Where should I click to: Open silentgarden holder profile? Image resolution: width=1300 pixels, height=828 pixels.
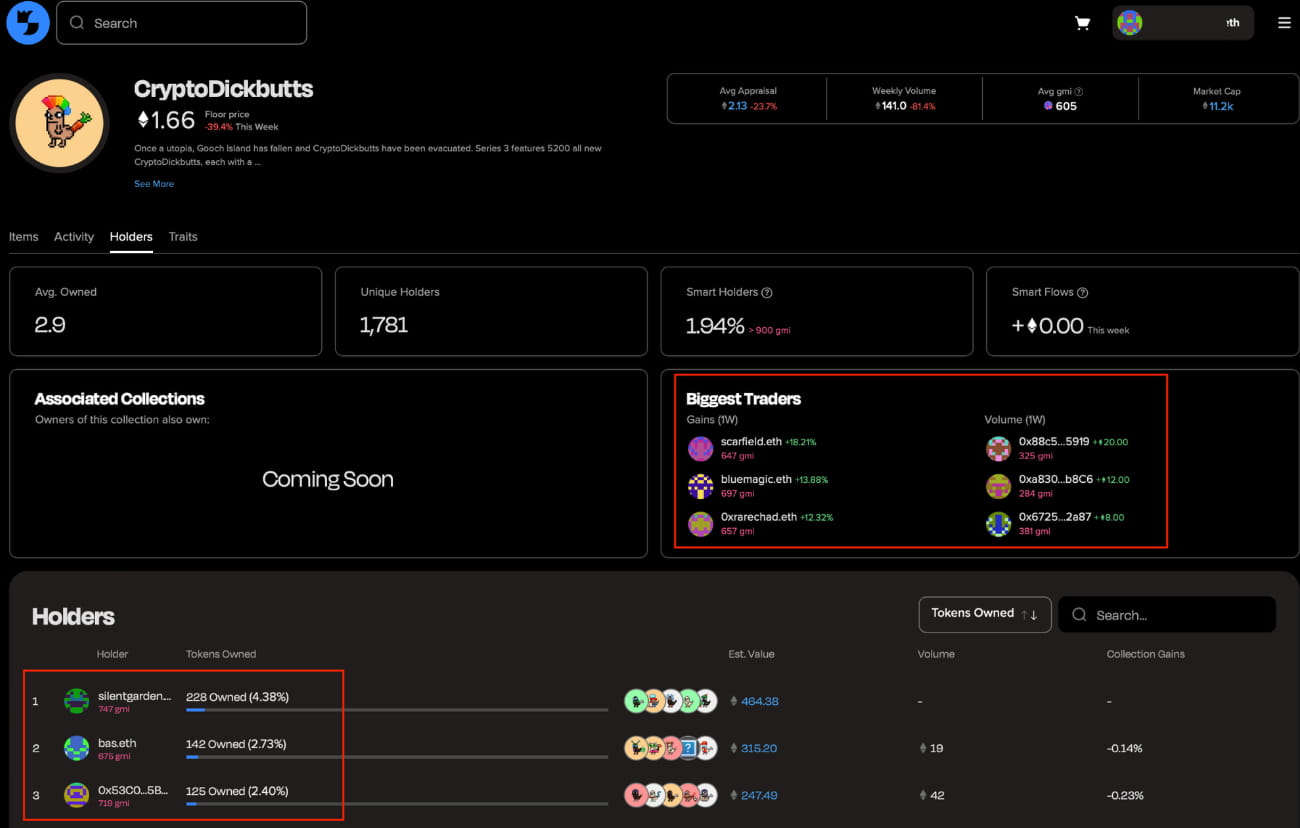(x=134, y=696)
